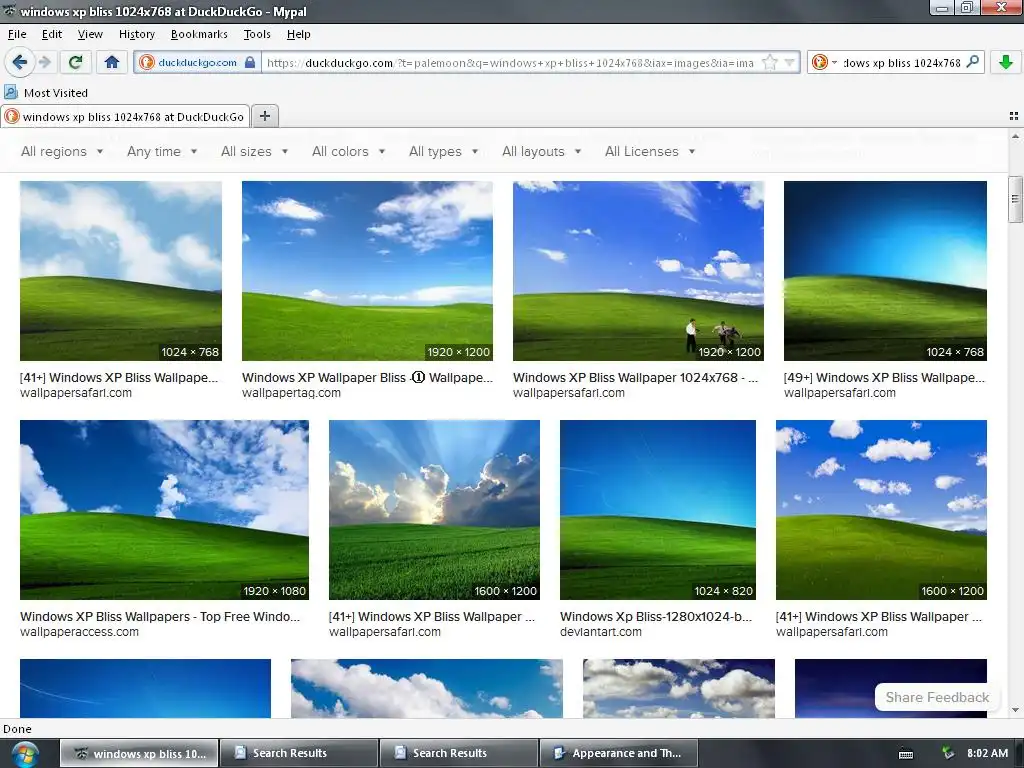Click the padlock security icon
This screenshot has height=768, width=1024.
coord(250,62)
